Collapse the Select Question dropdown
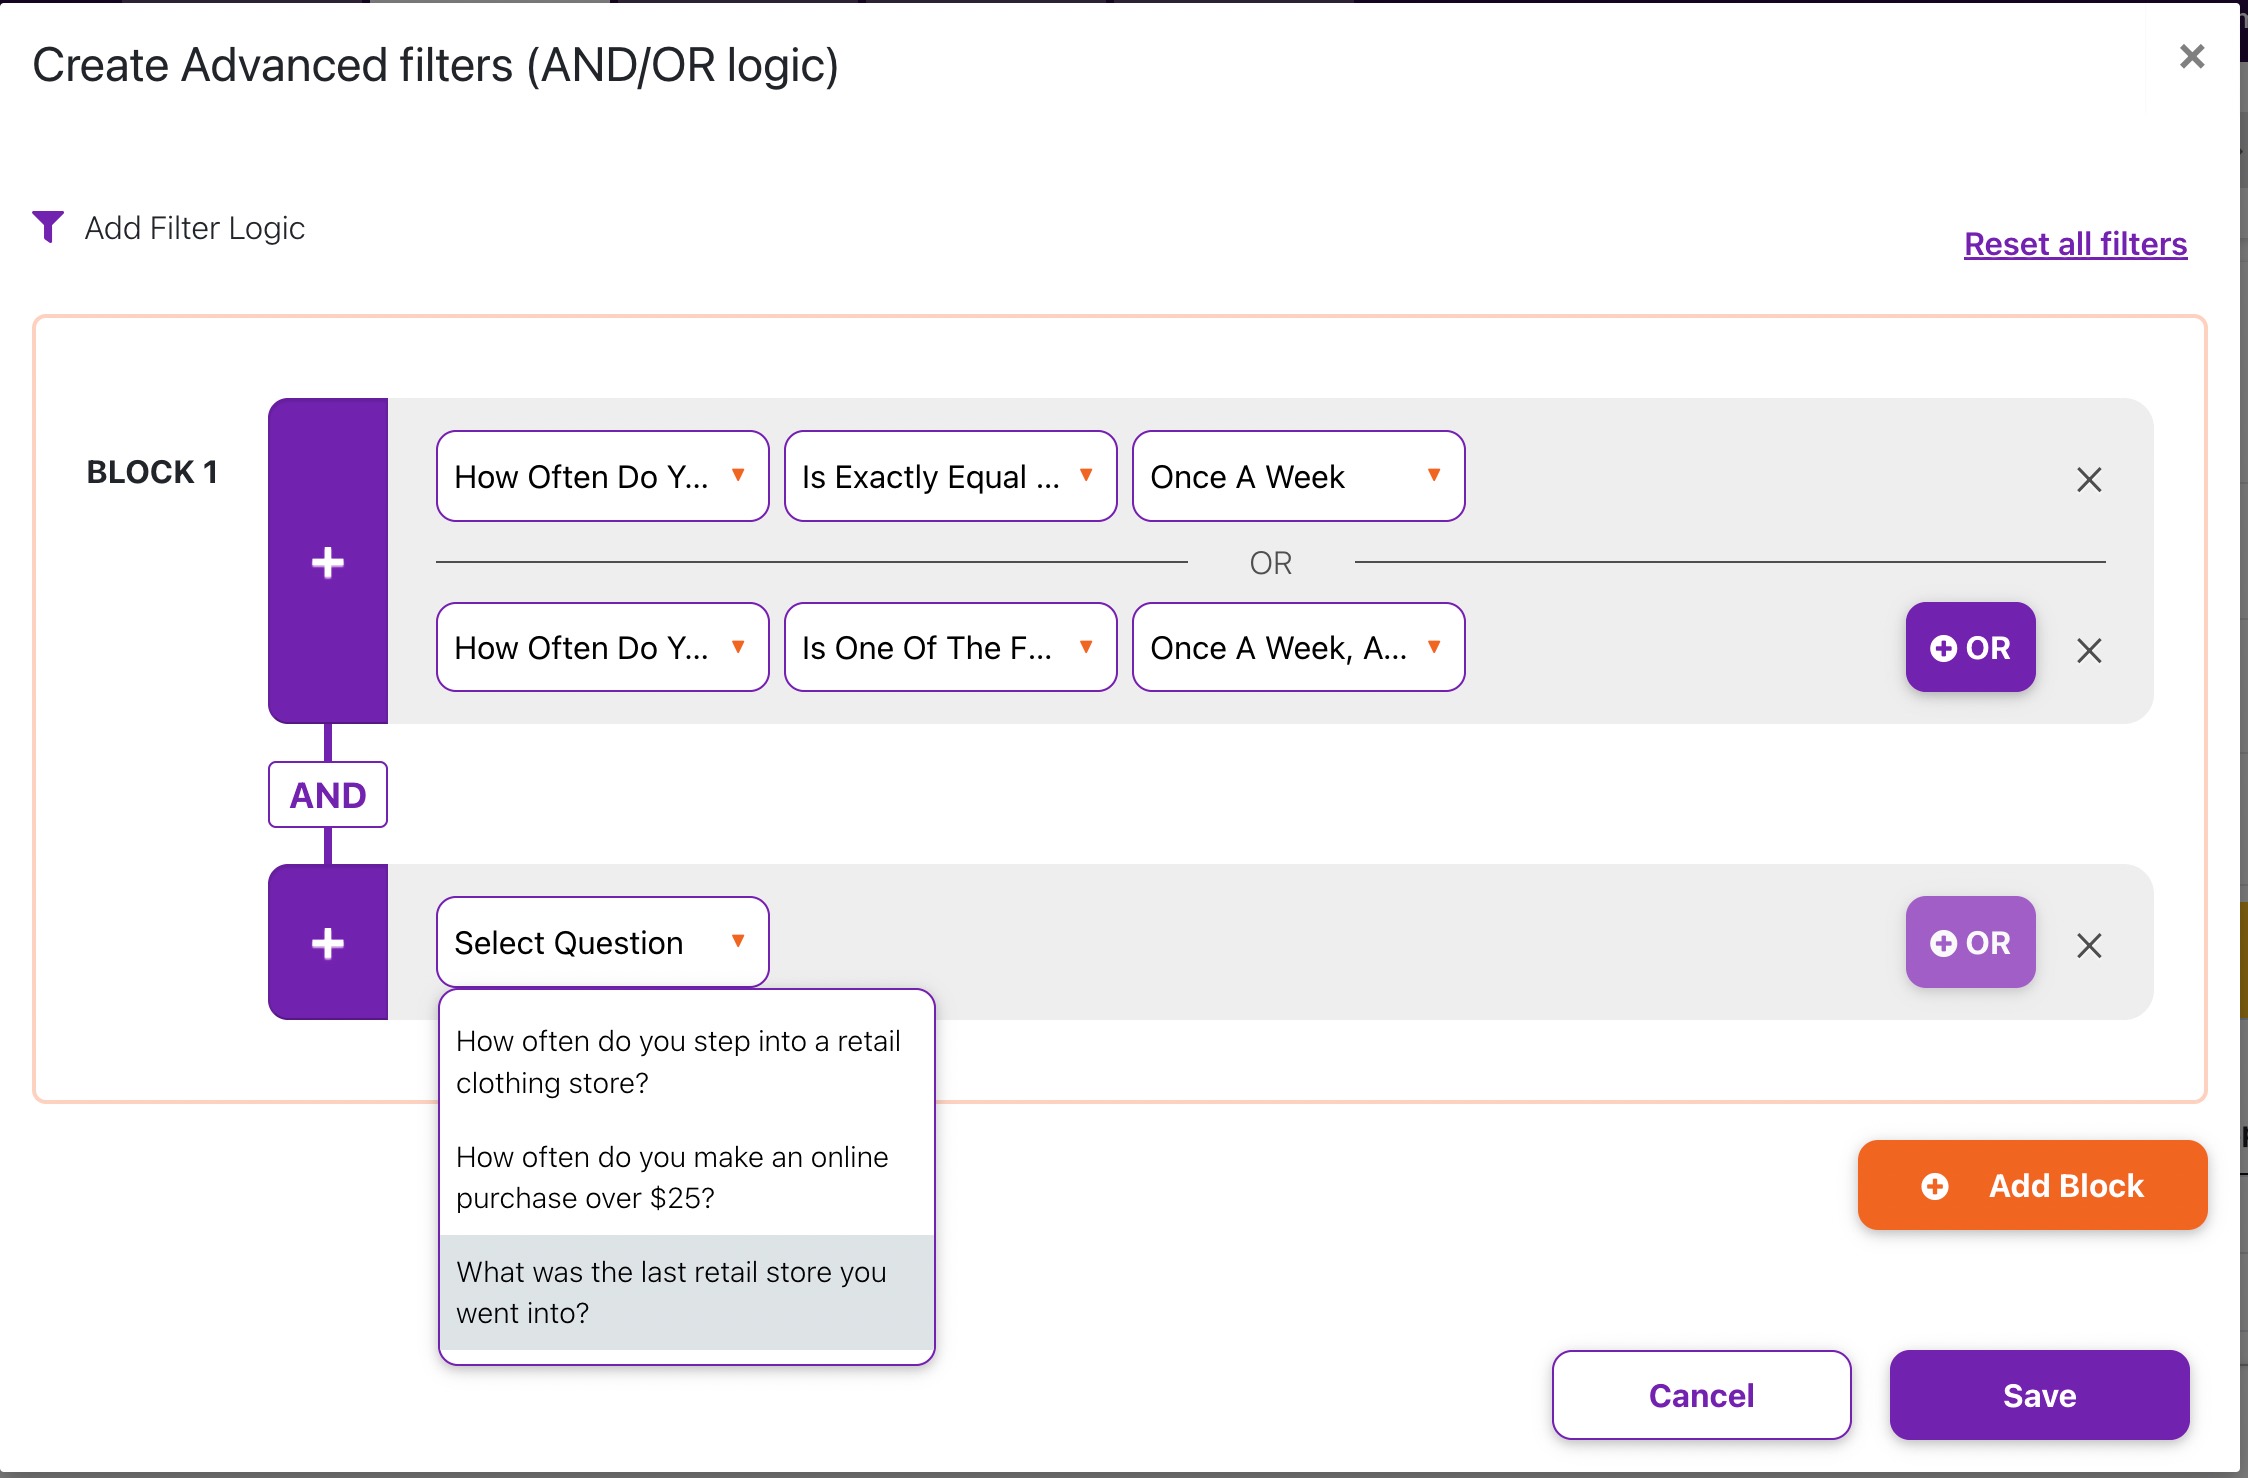The image size is (2248, 1478). pos(602,942)
